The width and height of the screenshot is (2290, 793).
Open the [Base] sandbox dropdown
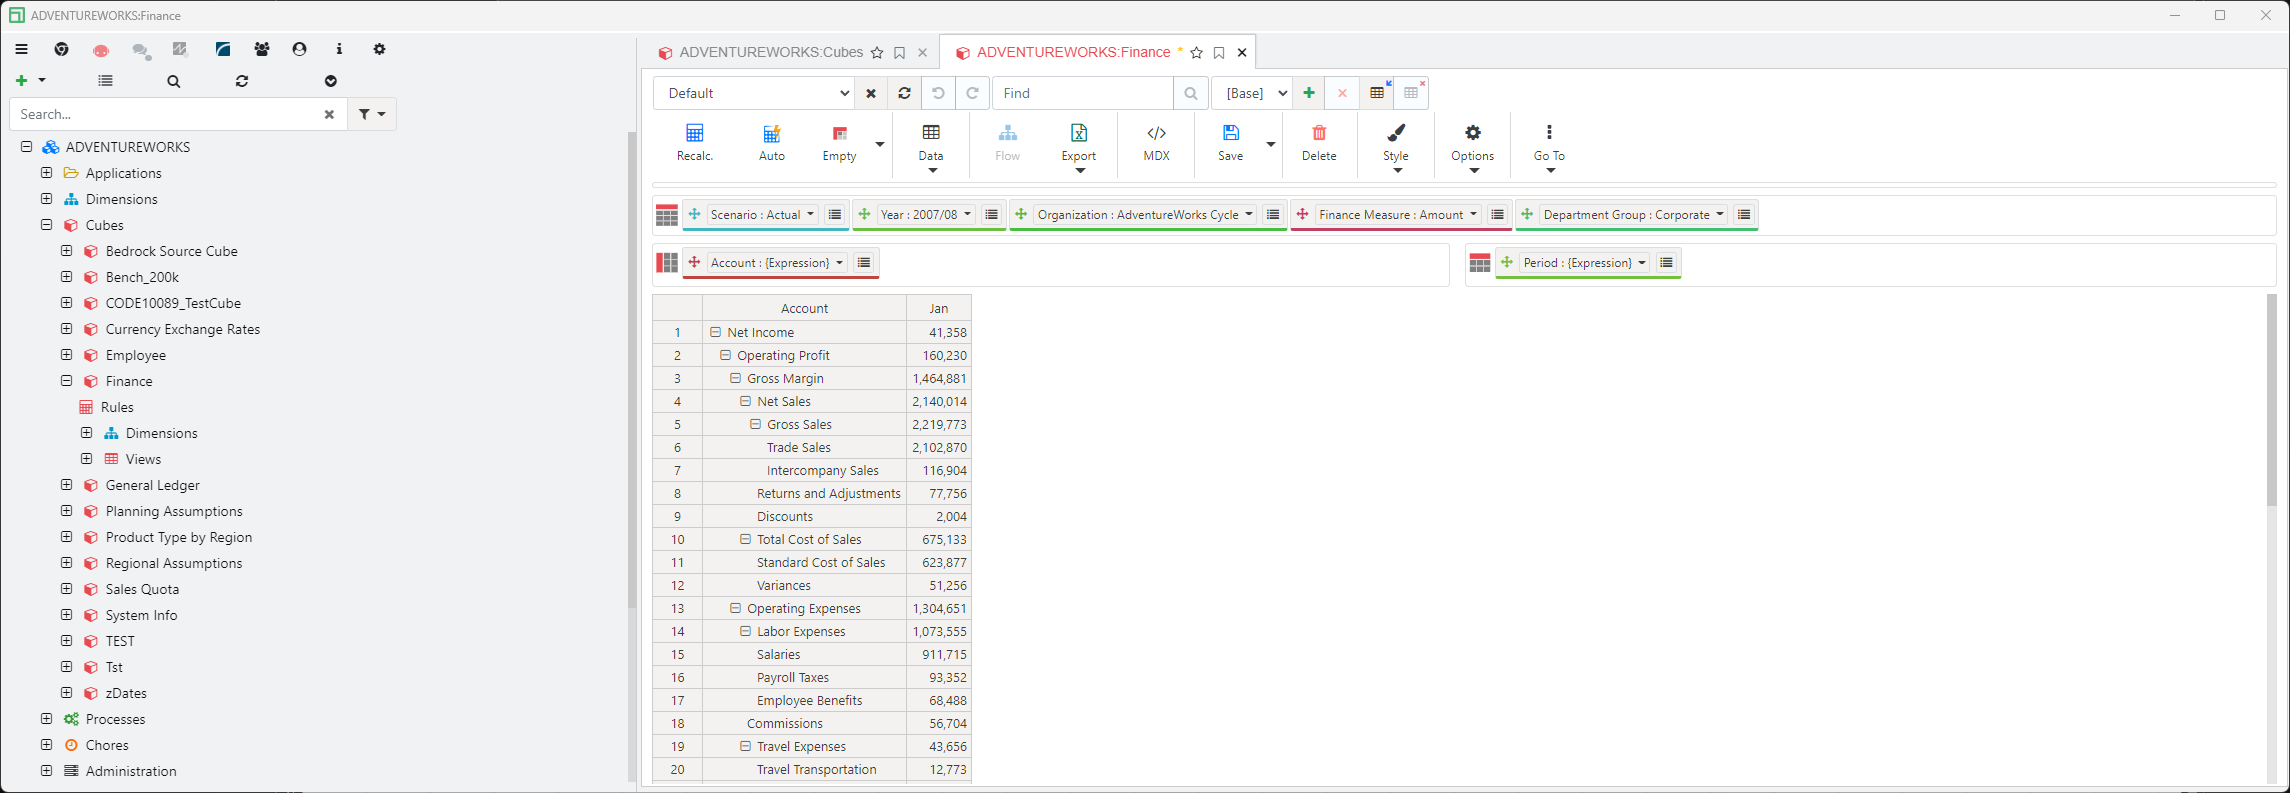[1253, 93]
